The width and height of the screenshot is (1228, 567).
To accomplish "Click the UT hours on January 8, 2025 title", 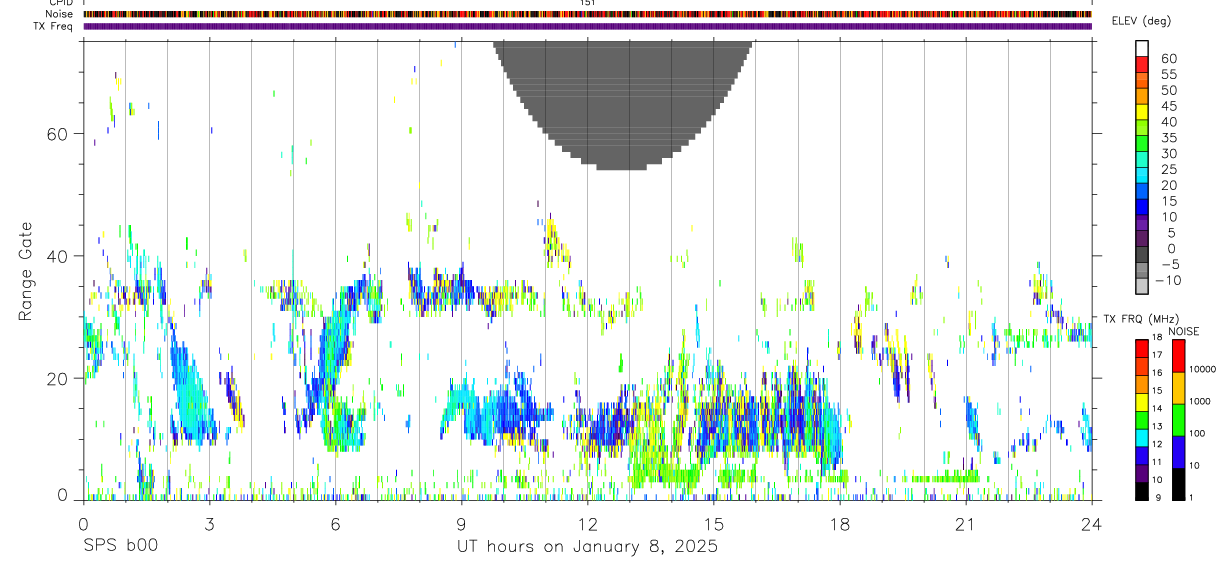I will click(x=587, y=547).
